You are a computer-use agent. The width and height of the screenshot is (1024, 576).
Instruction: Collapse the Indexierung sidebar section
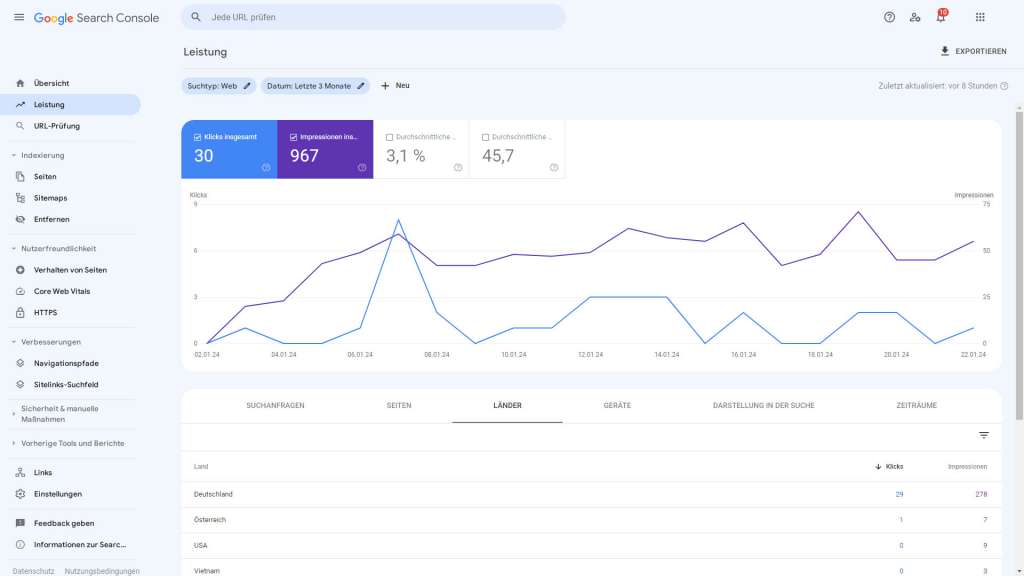coord(12,155)
